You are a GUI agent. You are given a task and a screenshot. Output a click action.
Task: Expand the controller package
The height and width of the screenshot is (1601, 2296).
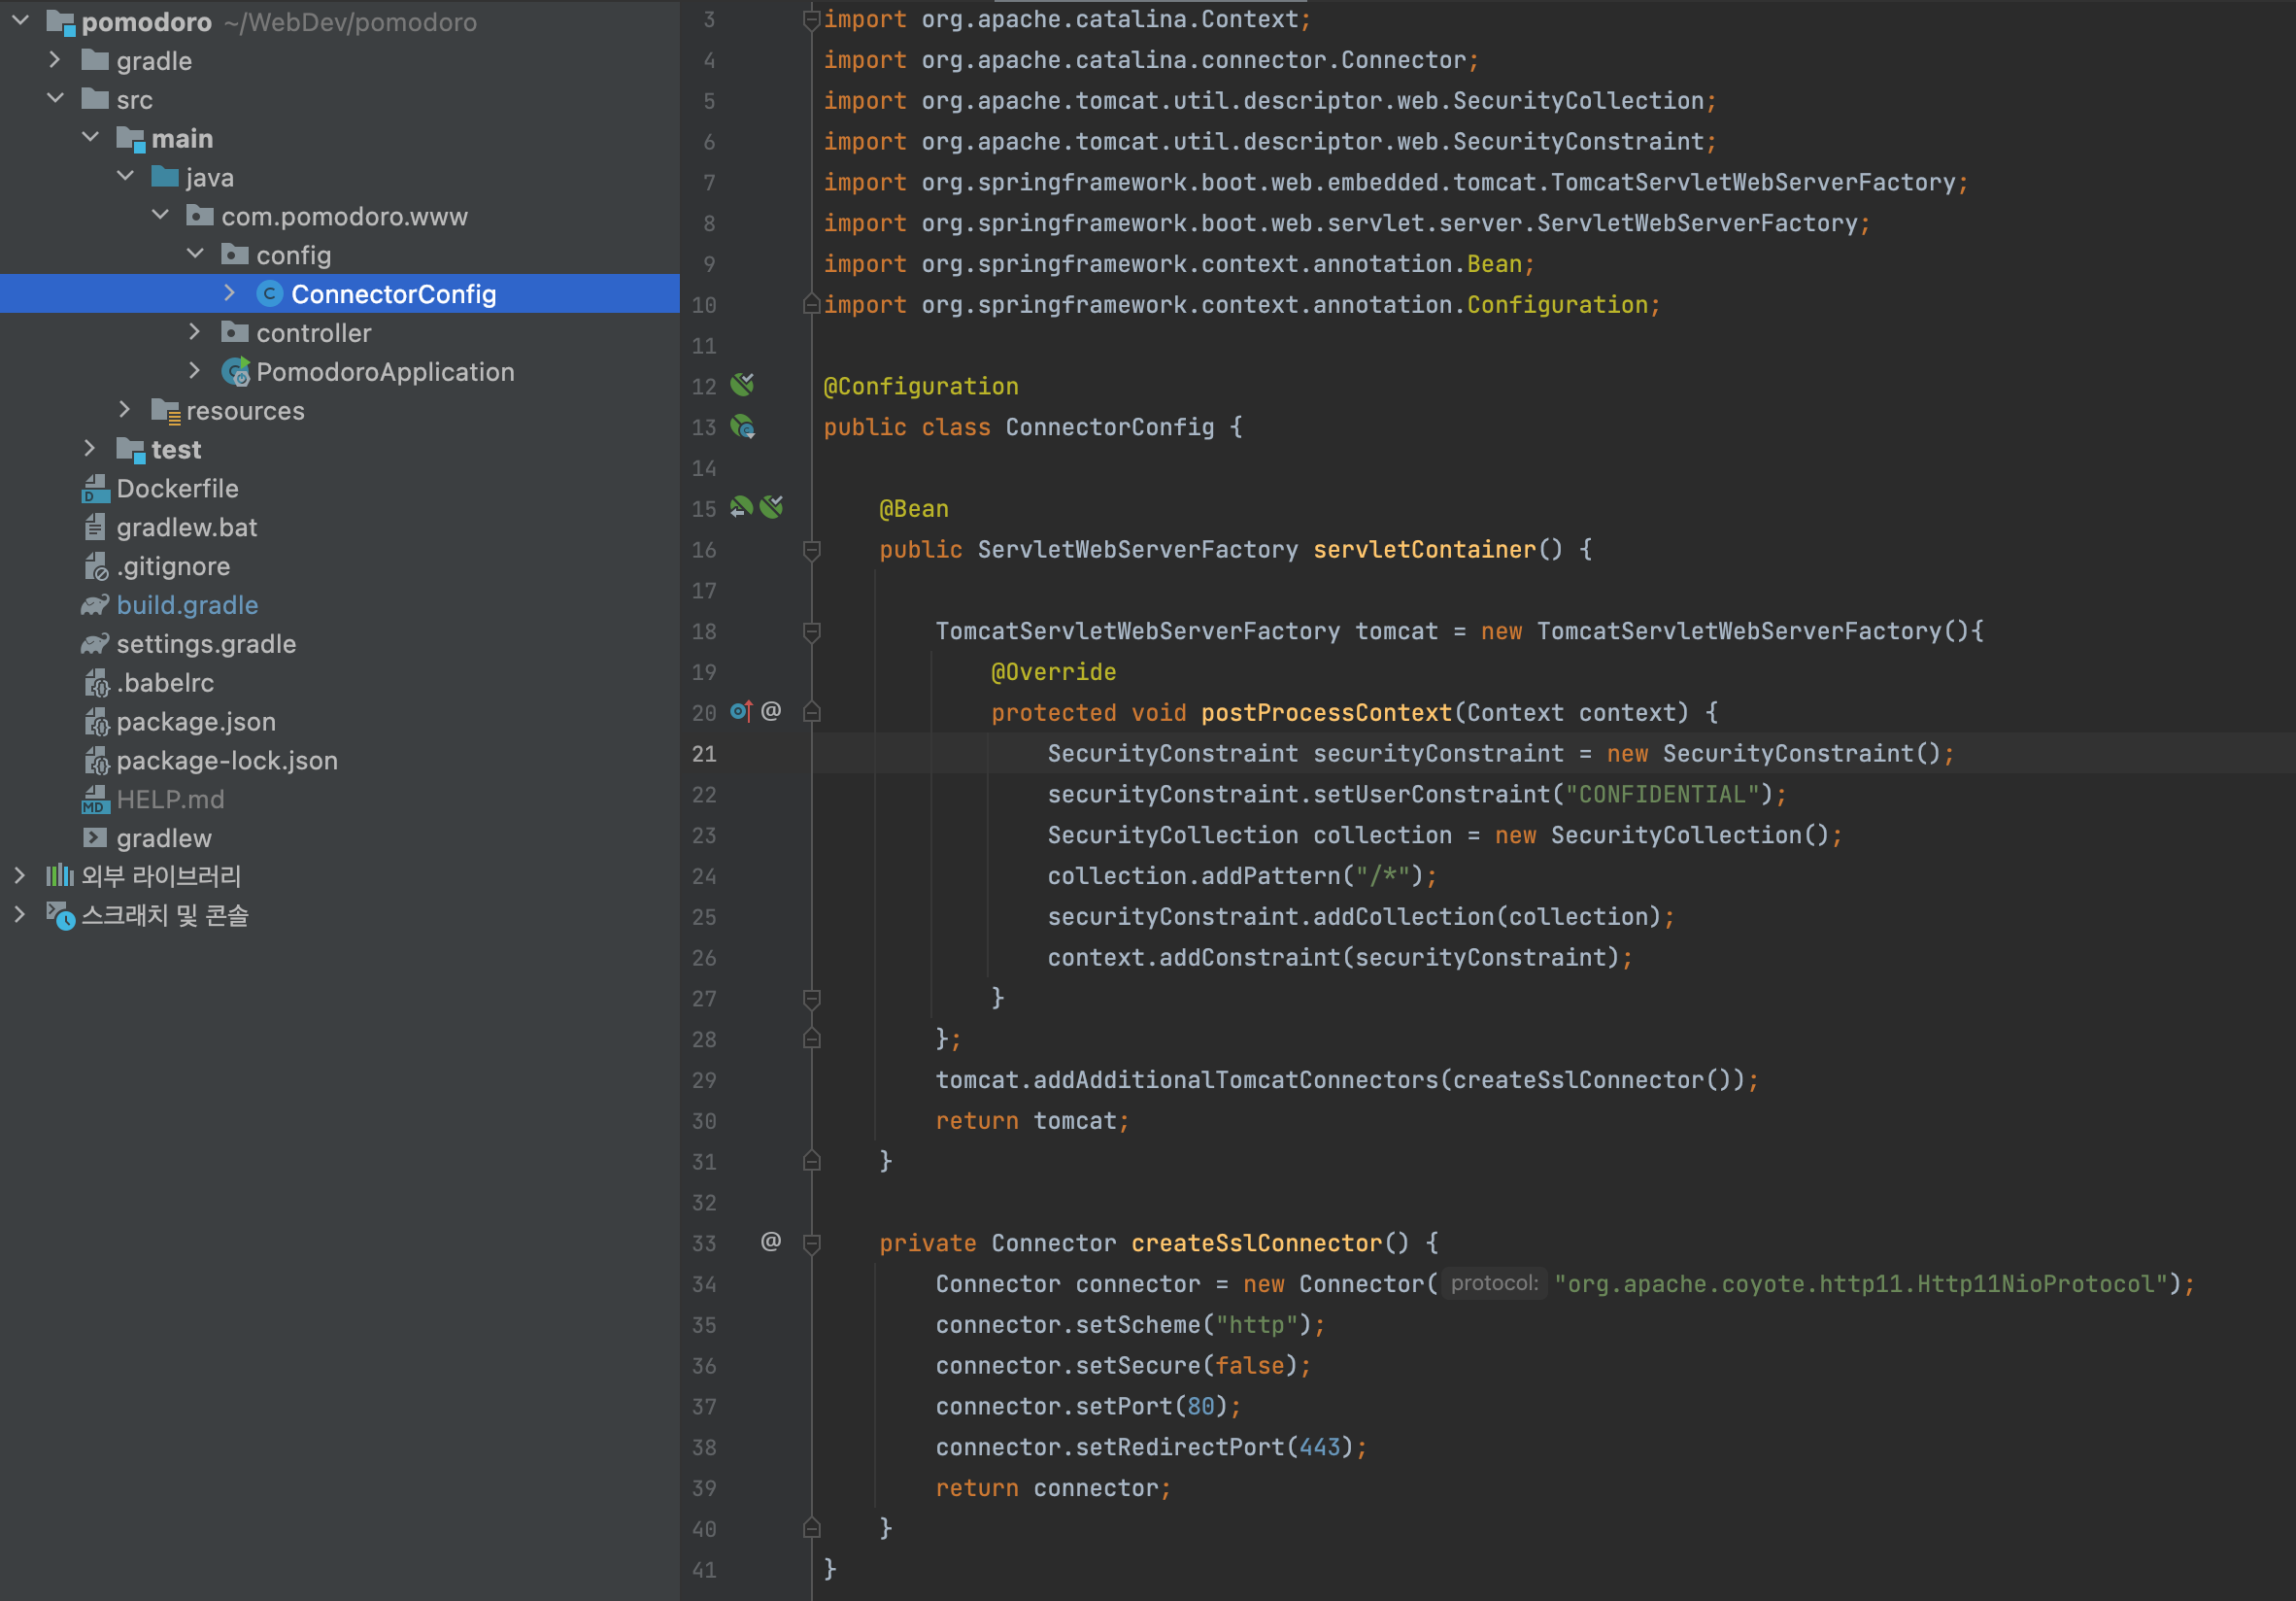coord(195,332)
